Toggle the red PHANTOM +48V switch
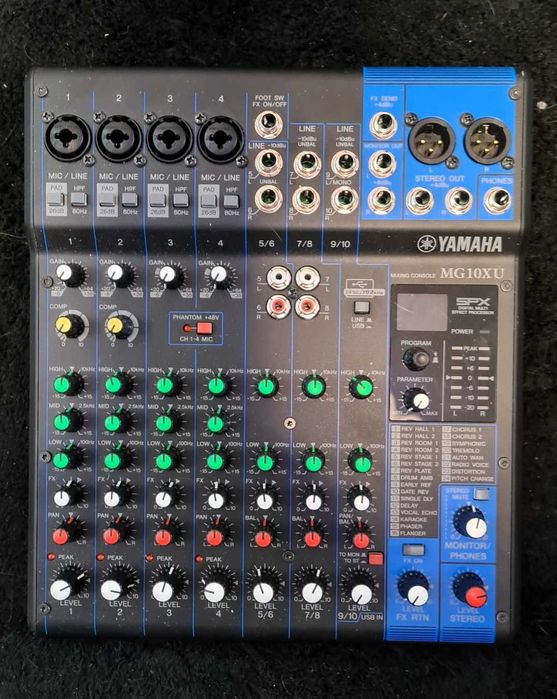This screenshot has width=557, height=699. click(x=204, y=329)
